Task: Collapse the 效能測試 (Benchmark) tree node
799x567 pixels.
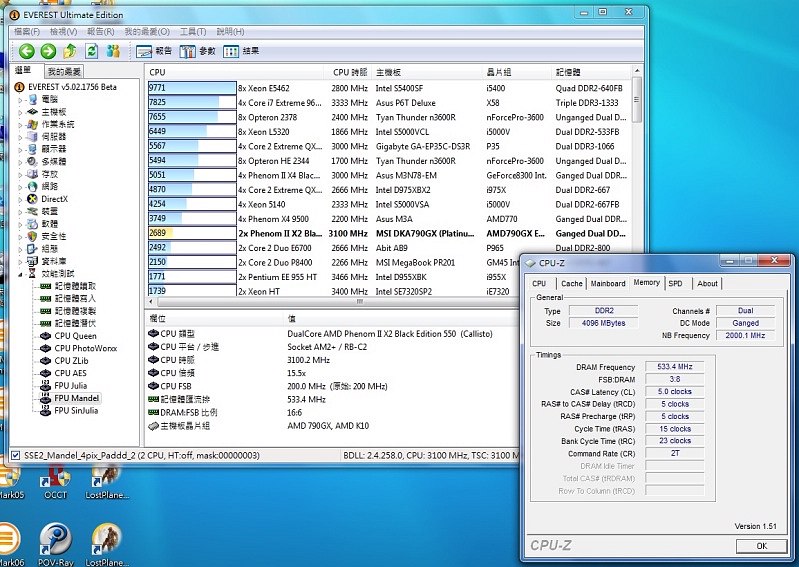Action: point(20,274)
